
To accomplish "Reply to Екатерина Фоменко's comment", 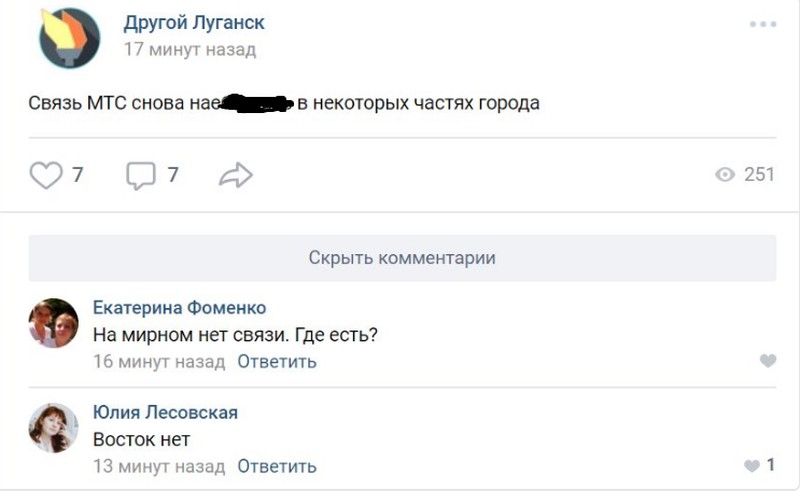I will click(277, 362).
